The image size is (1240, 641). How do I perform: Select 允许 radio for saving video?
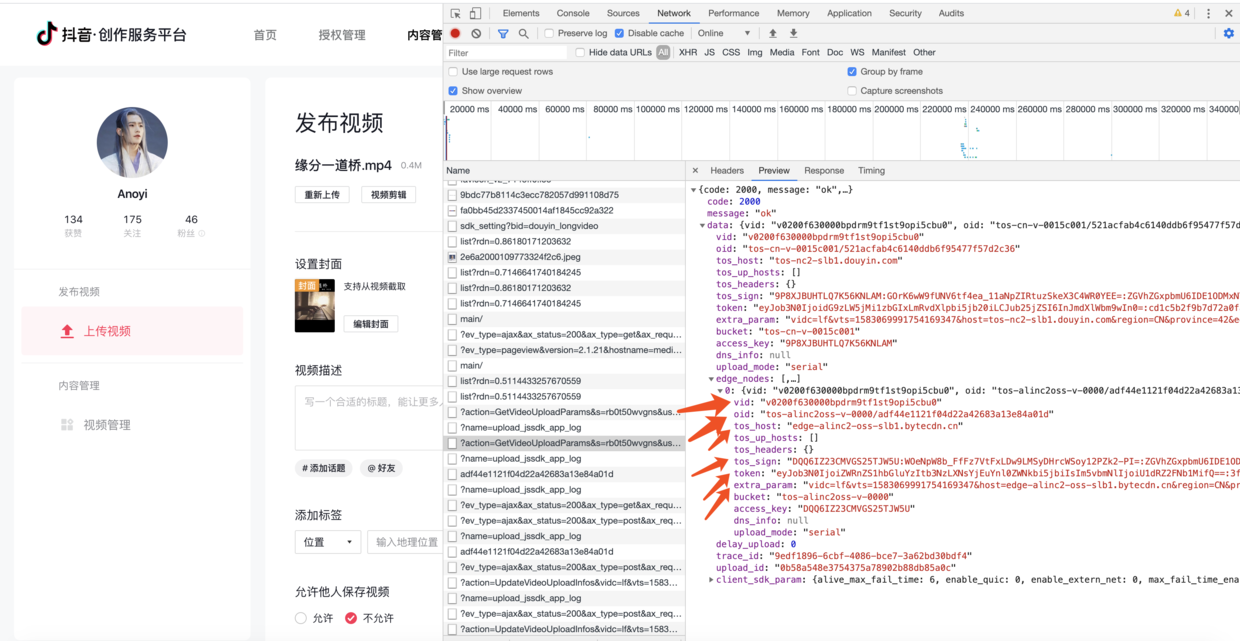click(x=301, y=618)
